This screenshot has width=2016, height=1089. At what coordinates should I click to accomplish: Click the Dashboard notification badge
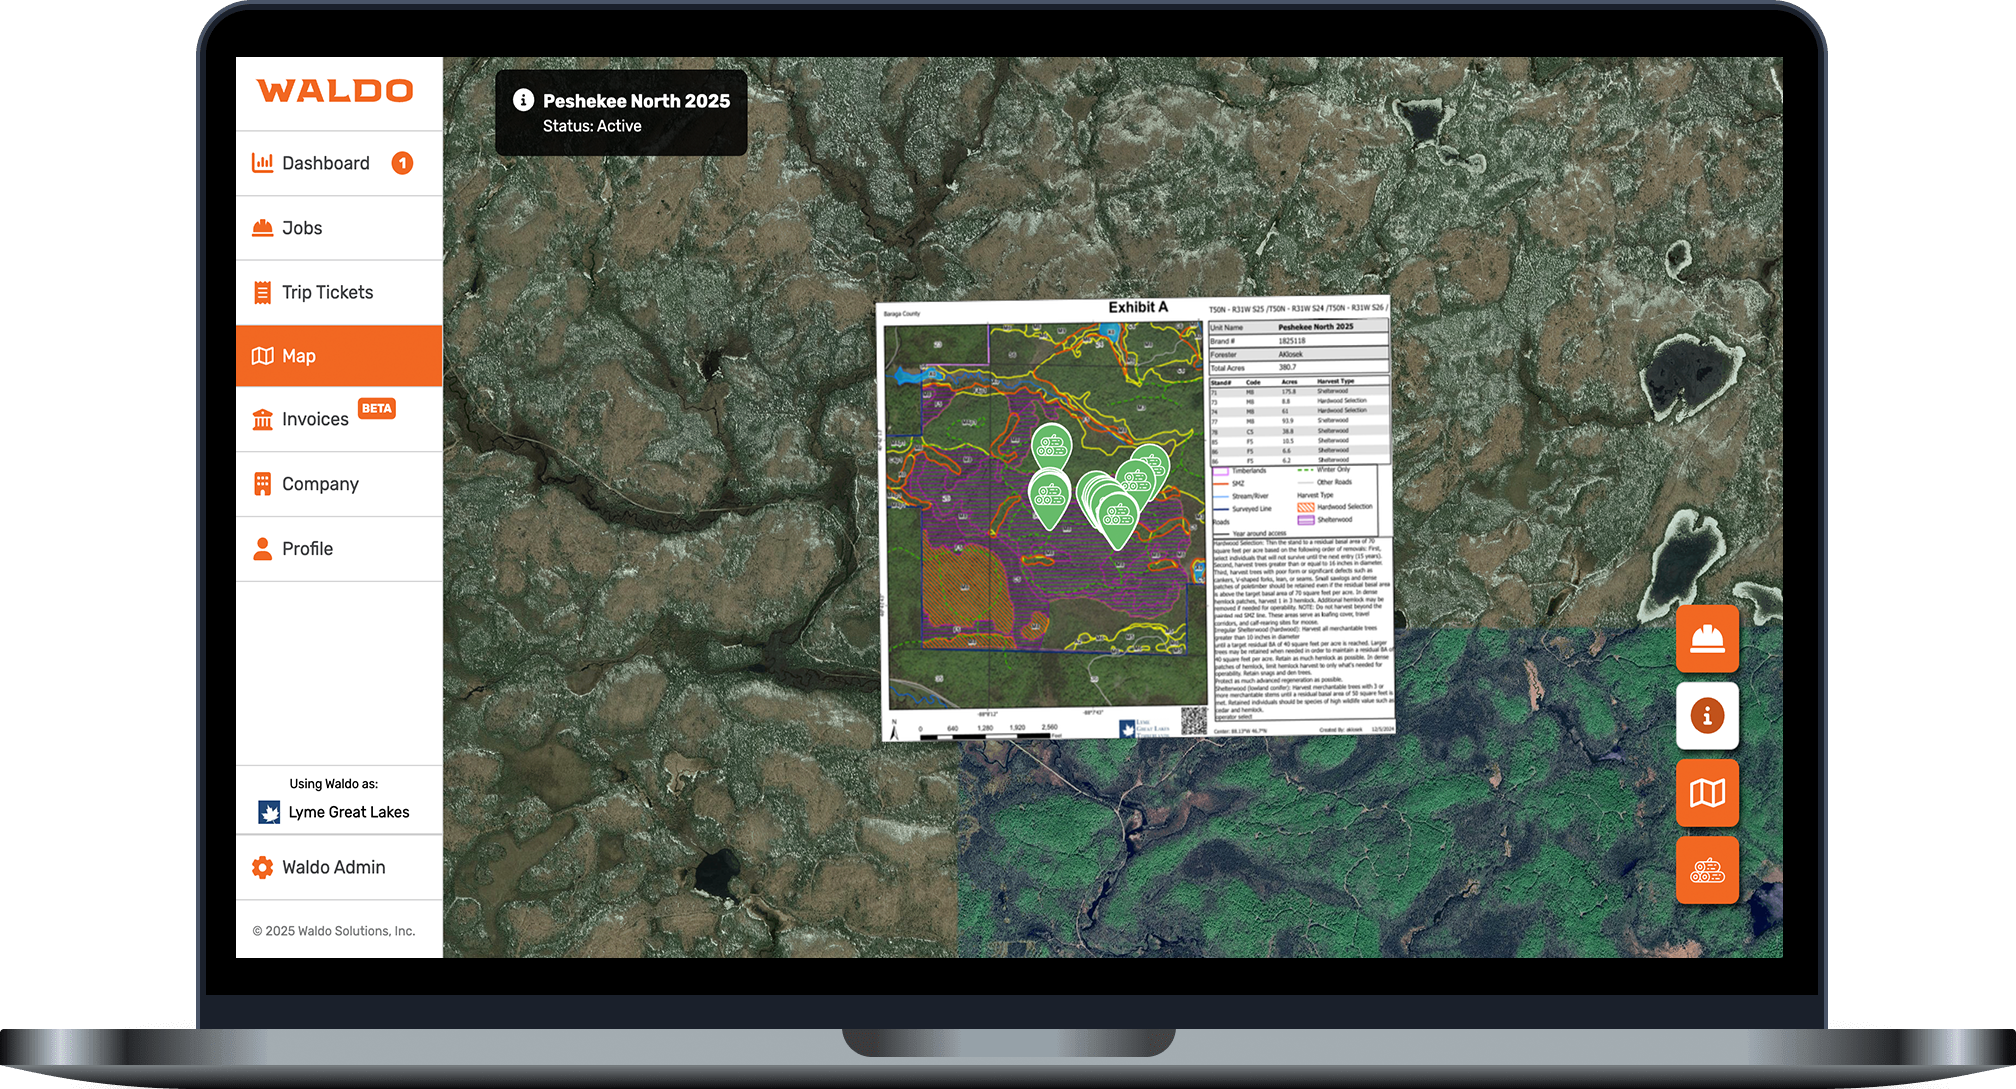click(402, 163)
